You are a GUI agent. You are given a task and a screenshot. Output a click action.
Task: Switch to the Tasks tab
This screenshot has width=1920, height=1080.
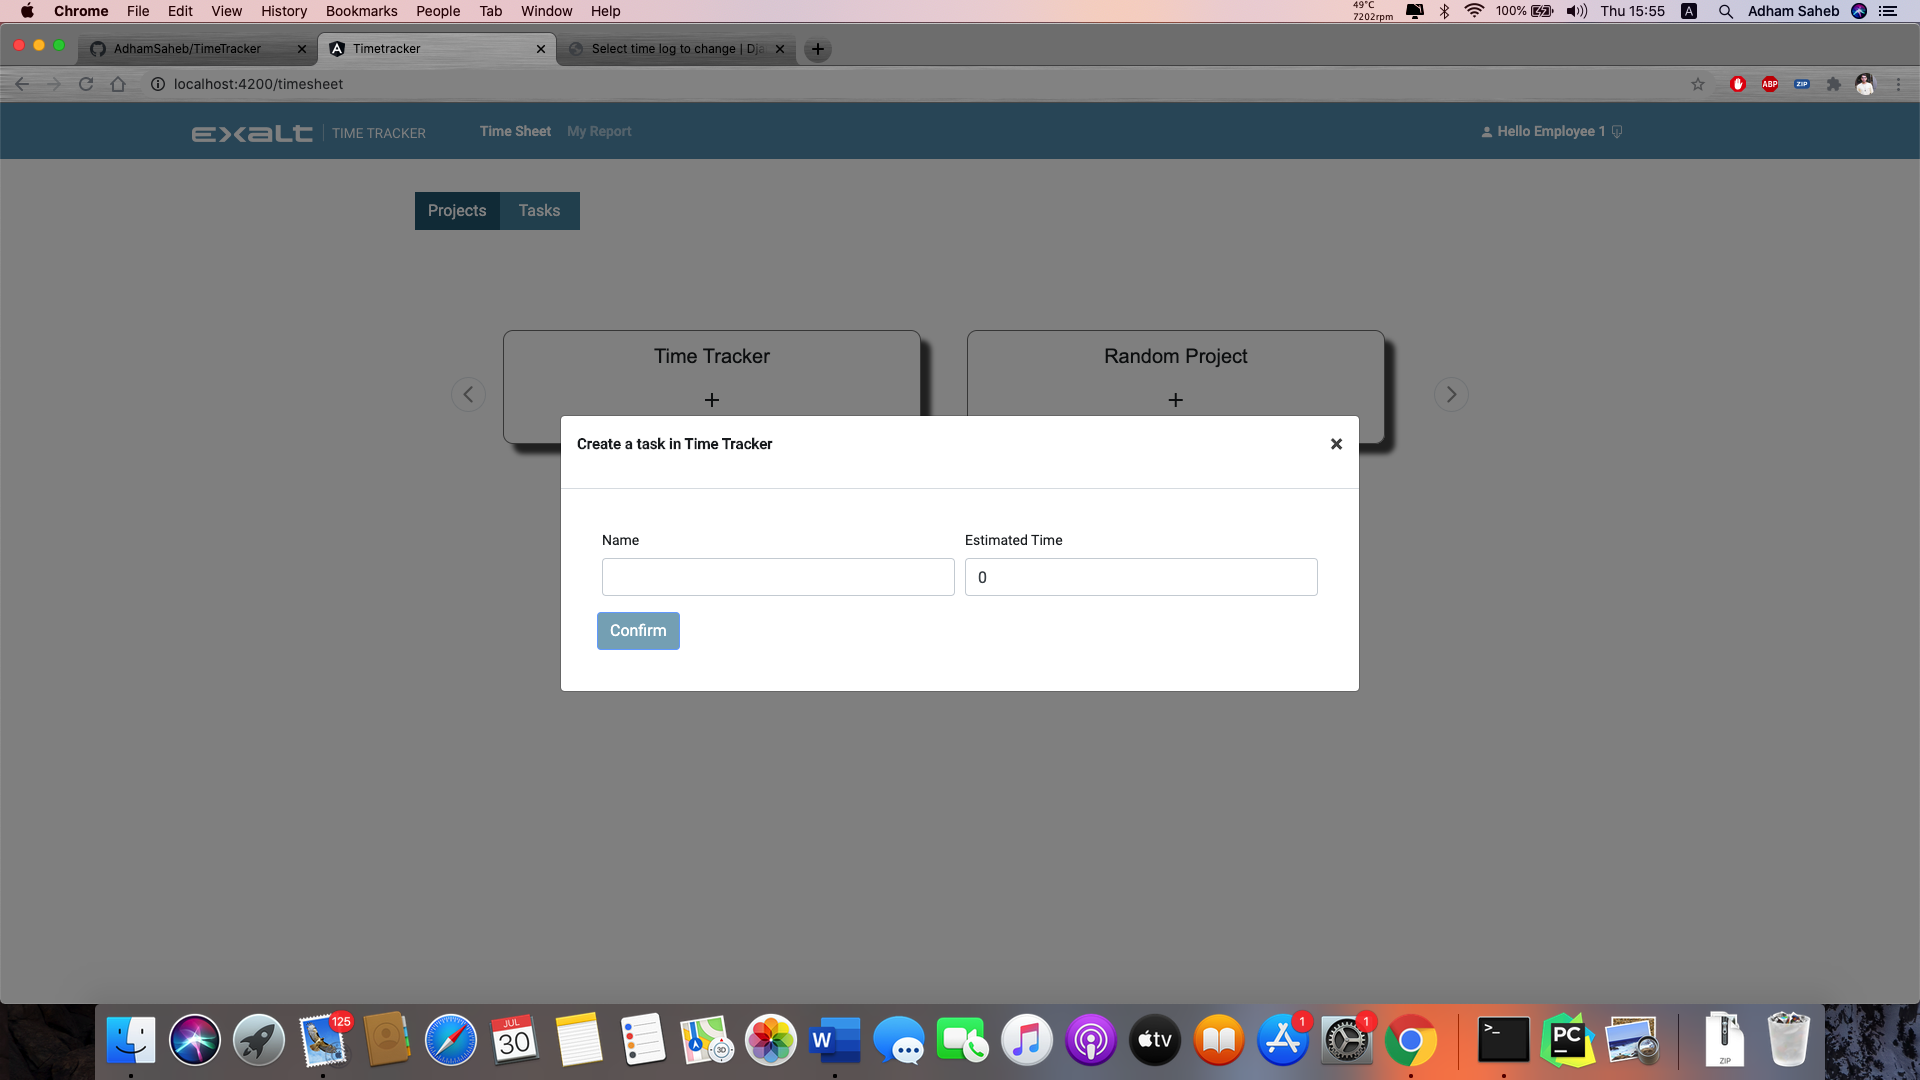click(x=539, y=211)
